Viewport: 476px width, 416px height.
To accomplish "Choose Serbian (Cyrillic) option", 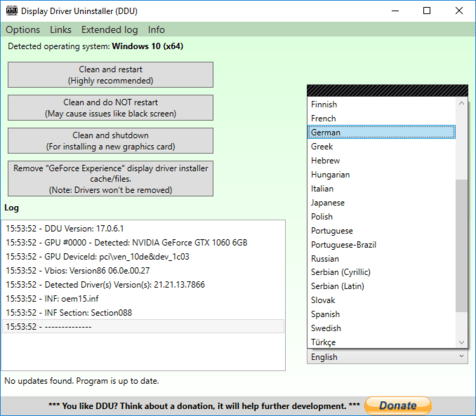I will tap(381, 272).
